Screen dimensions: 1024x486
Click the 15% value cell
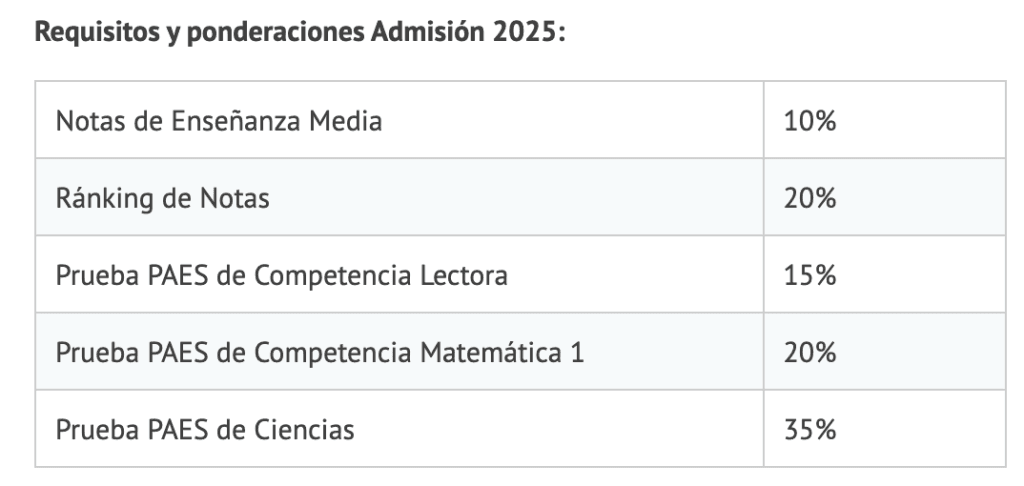(884, 274)
